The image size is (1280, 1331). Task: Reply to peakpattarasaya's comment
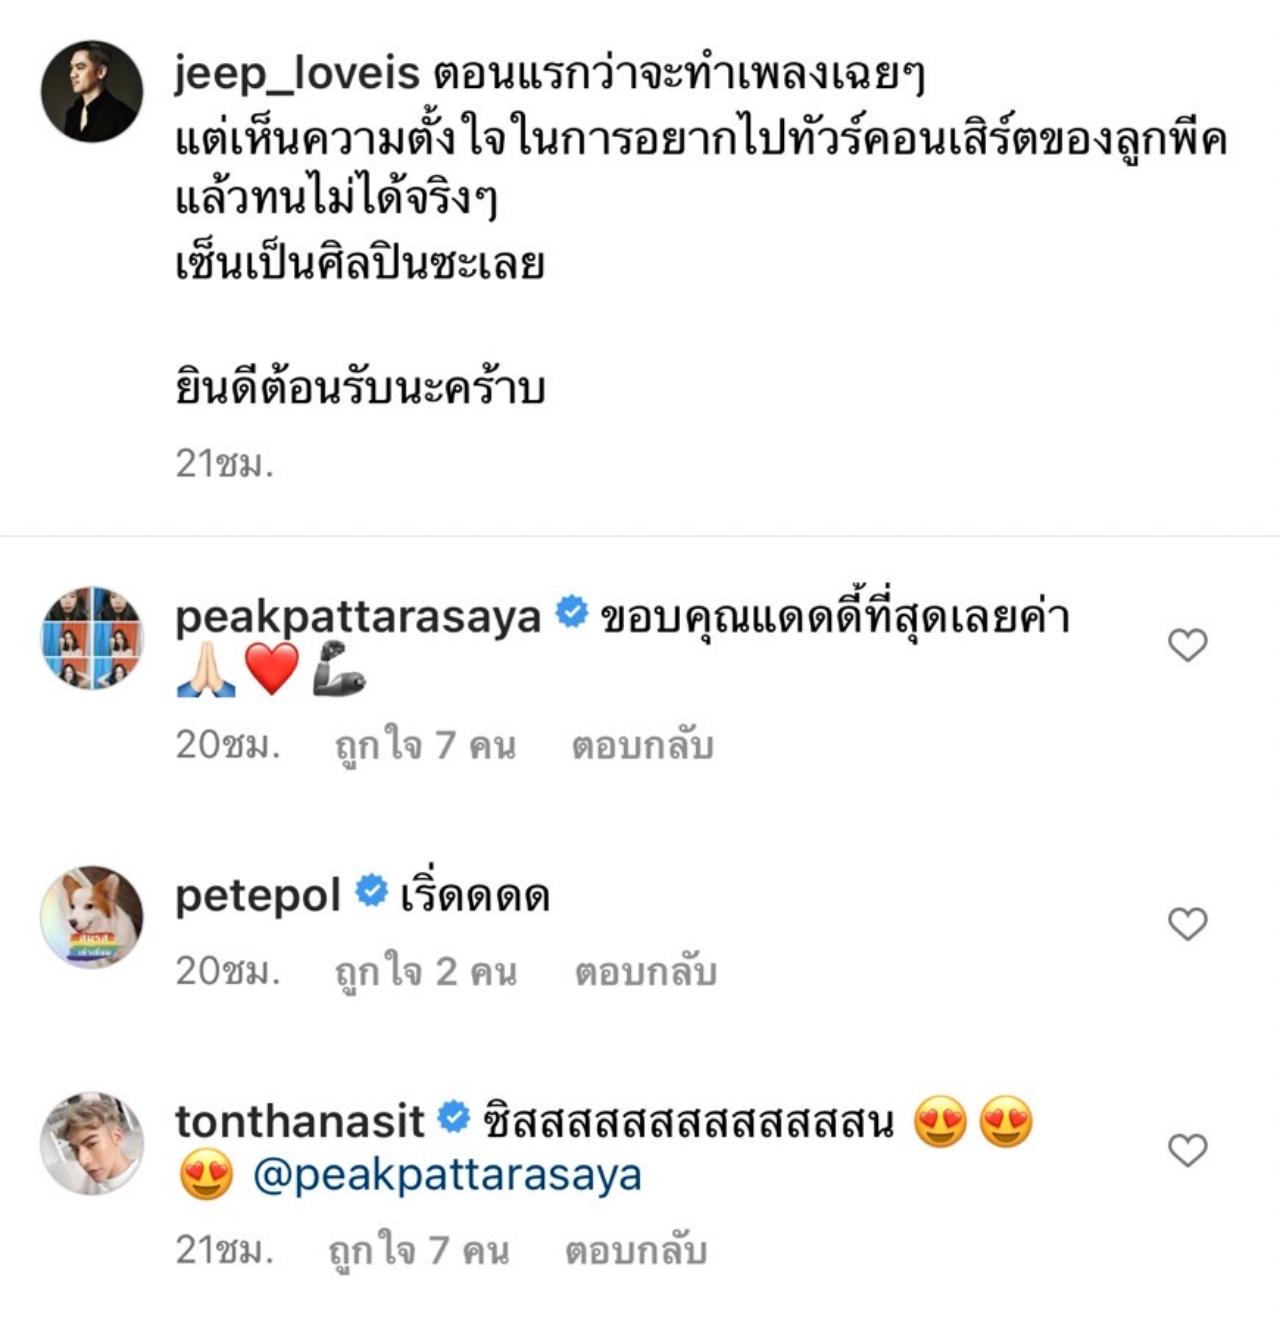tap(642, 746)
